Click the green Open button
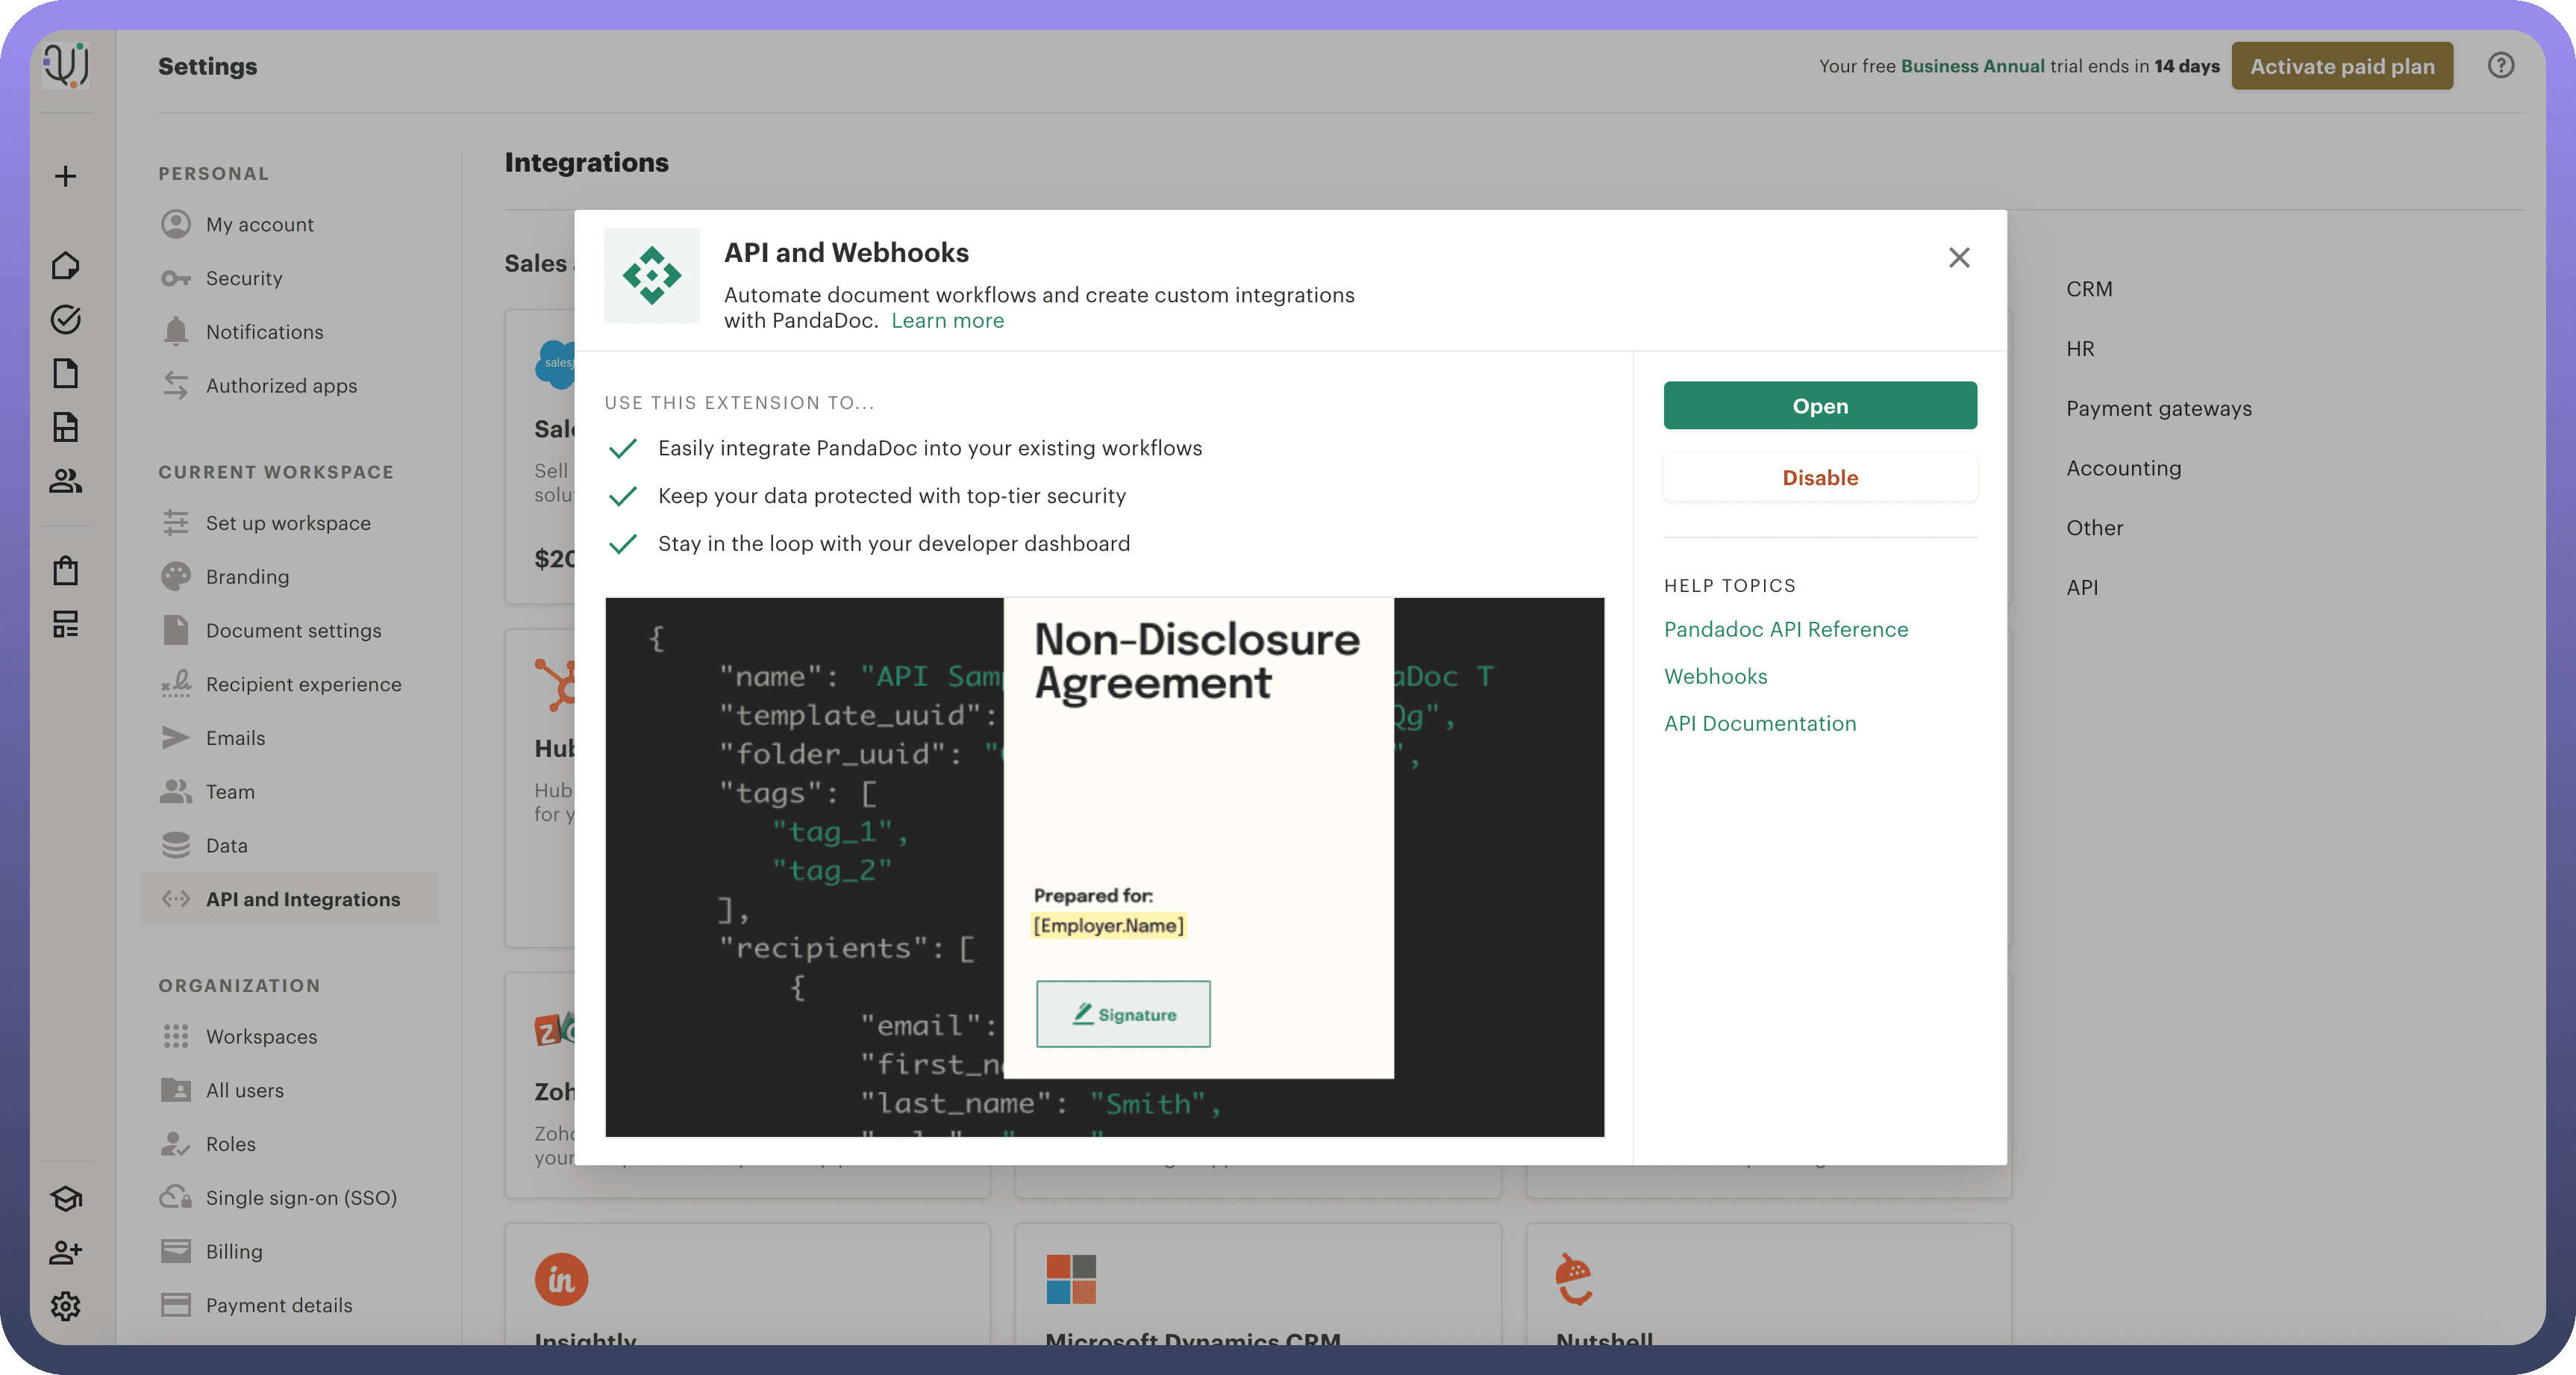2576x1375 pixels. point(1819,406)
